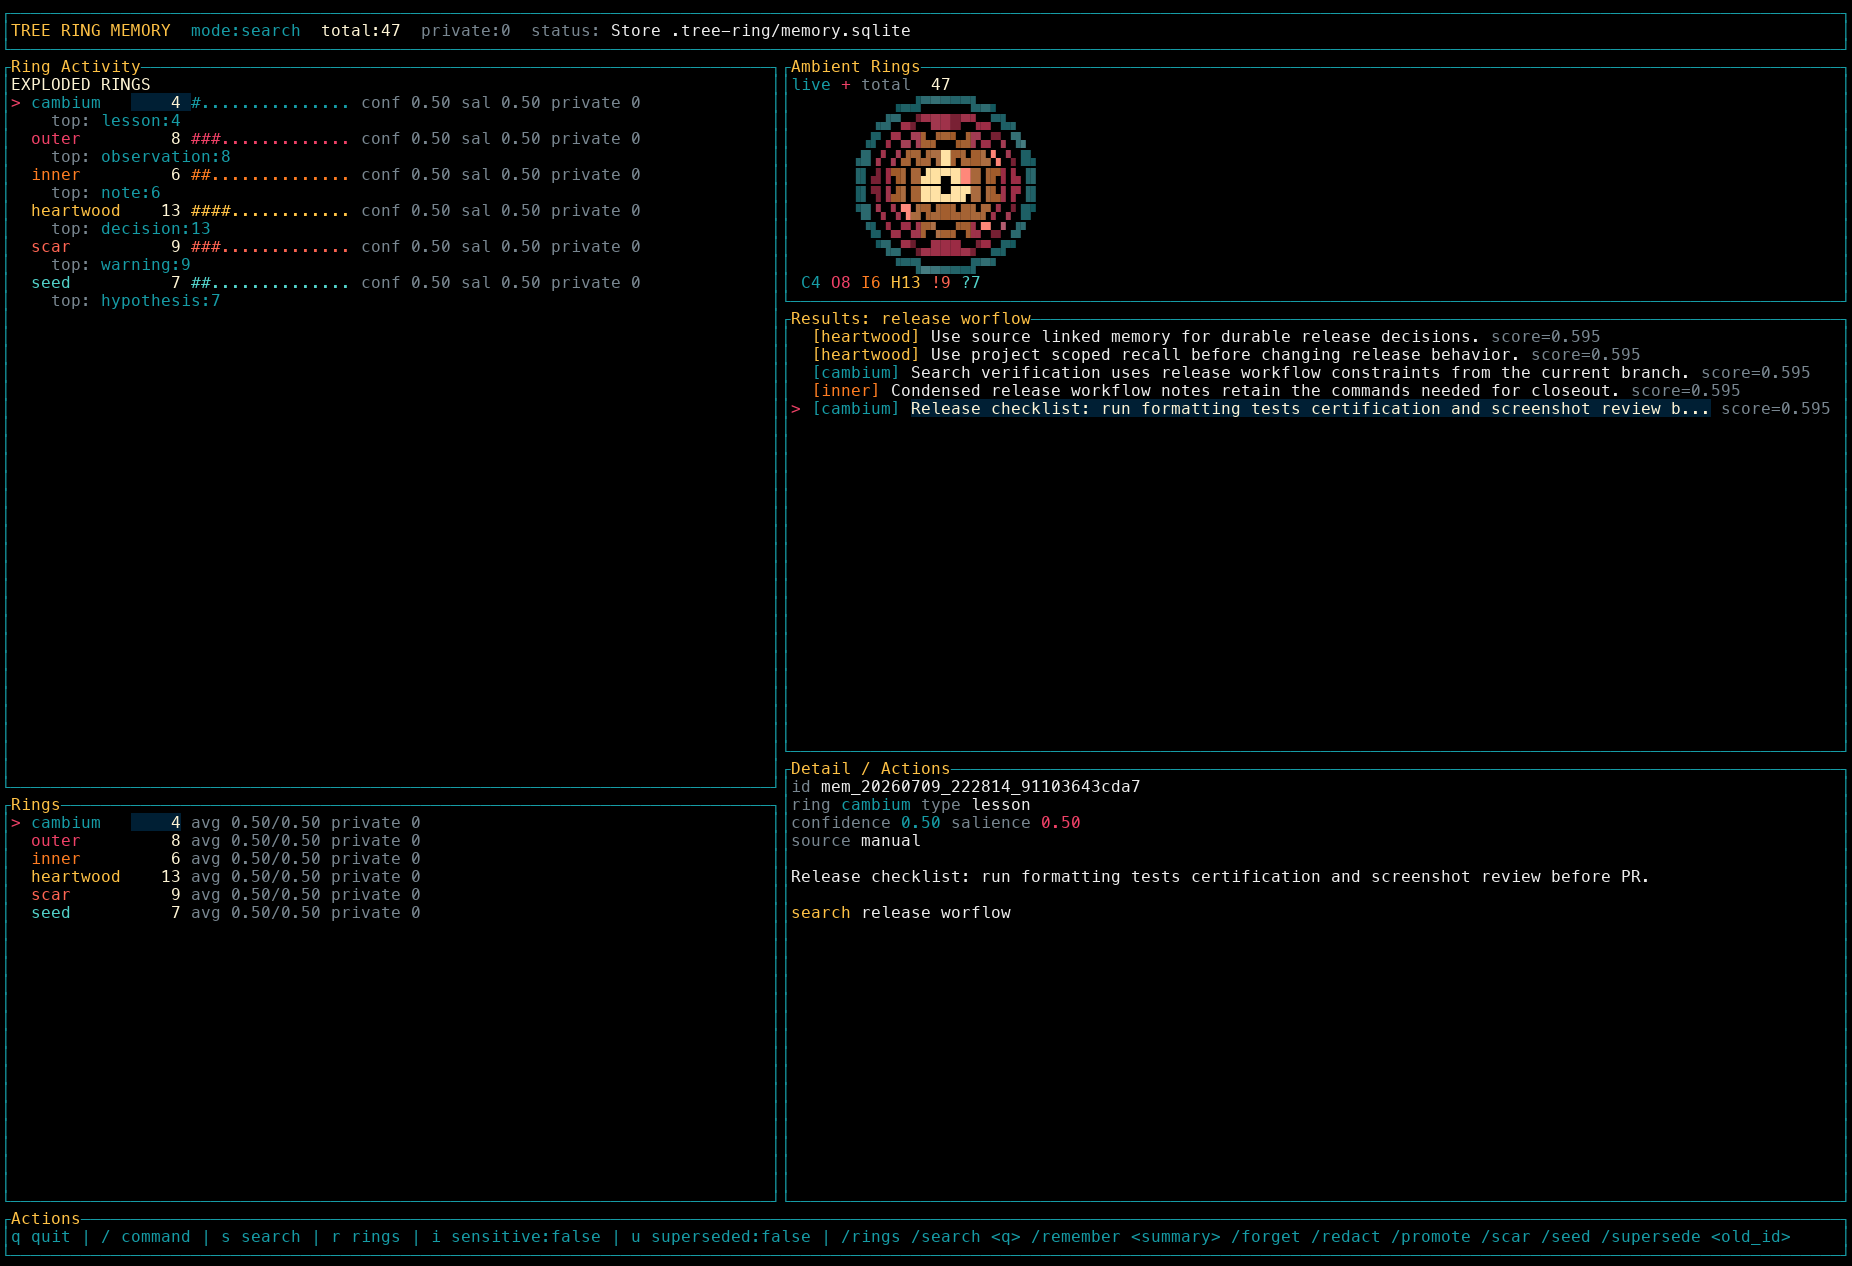This screenshot has height=1266, width=1852.
Task: Click the /redact command hint
Action: point(1346,1237)
